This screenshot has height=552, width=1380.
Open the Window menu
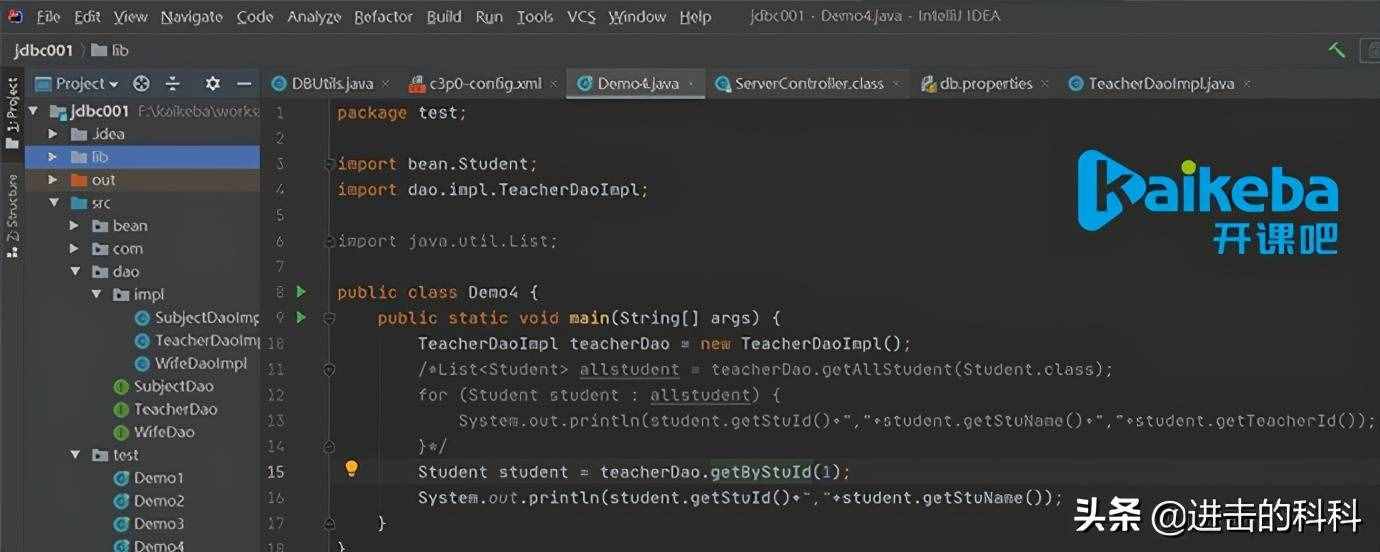(637, 17)
